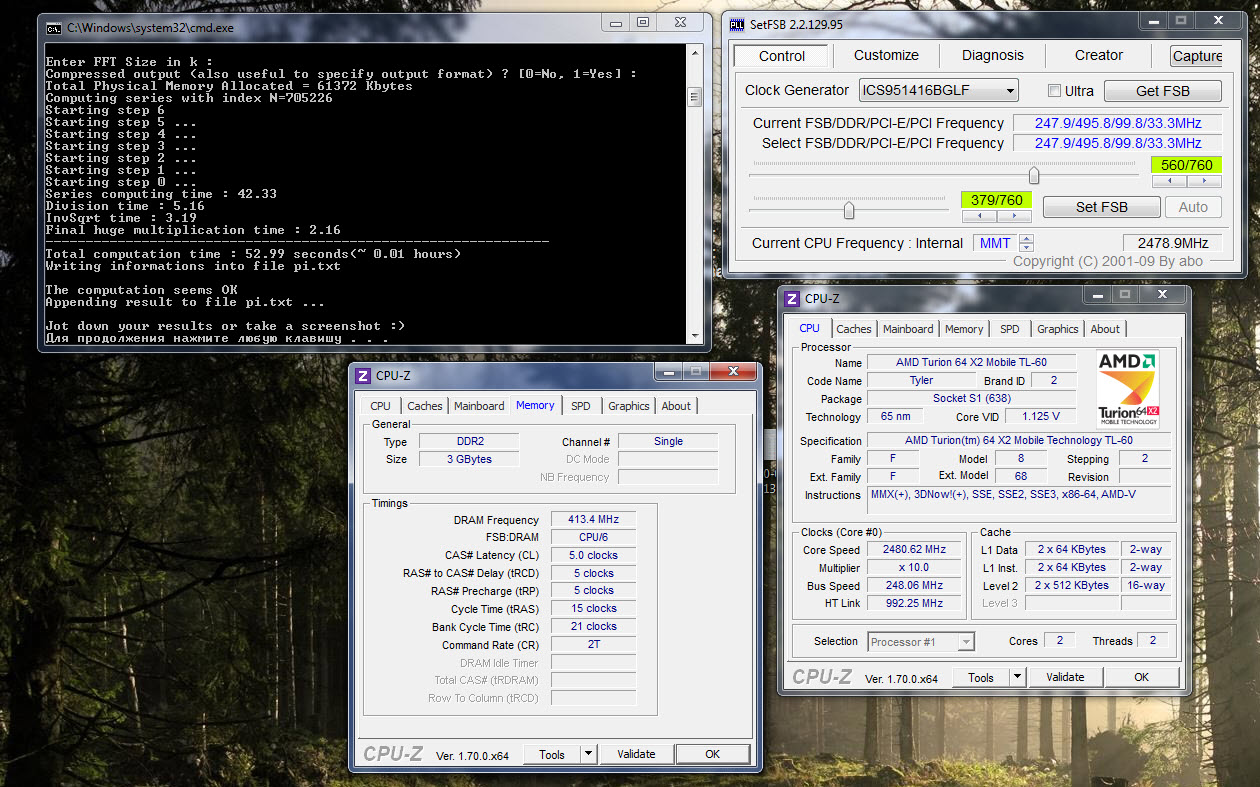Click the FSB:DRAM value CPU/6
The height and width of the screenshot is (787, 1260).
(593, 537)
